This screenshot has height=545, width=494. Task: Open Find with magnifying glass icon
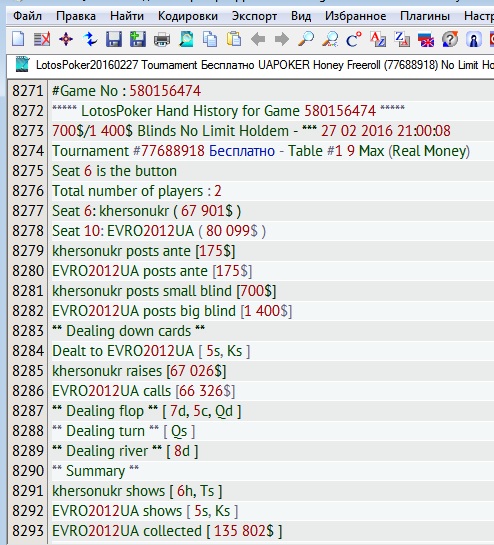[306, 39]
